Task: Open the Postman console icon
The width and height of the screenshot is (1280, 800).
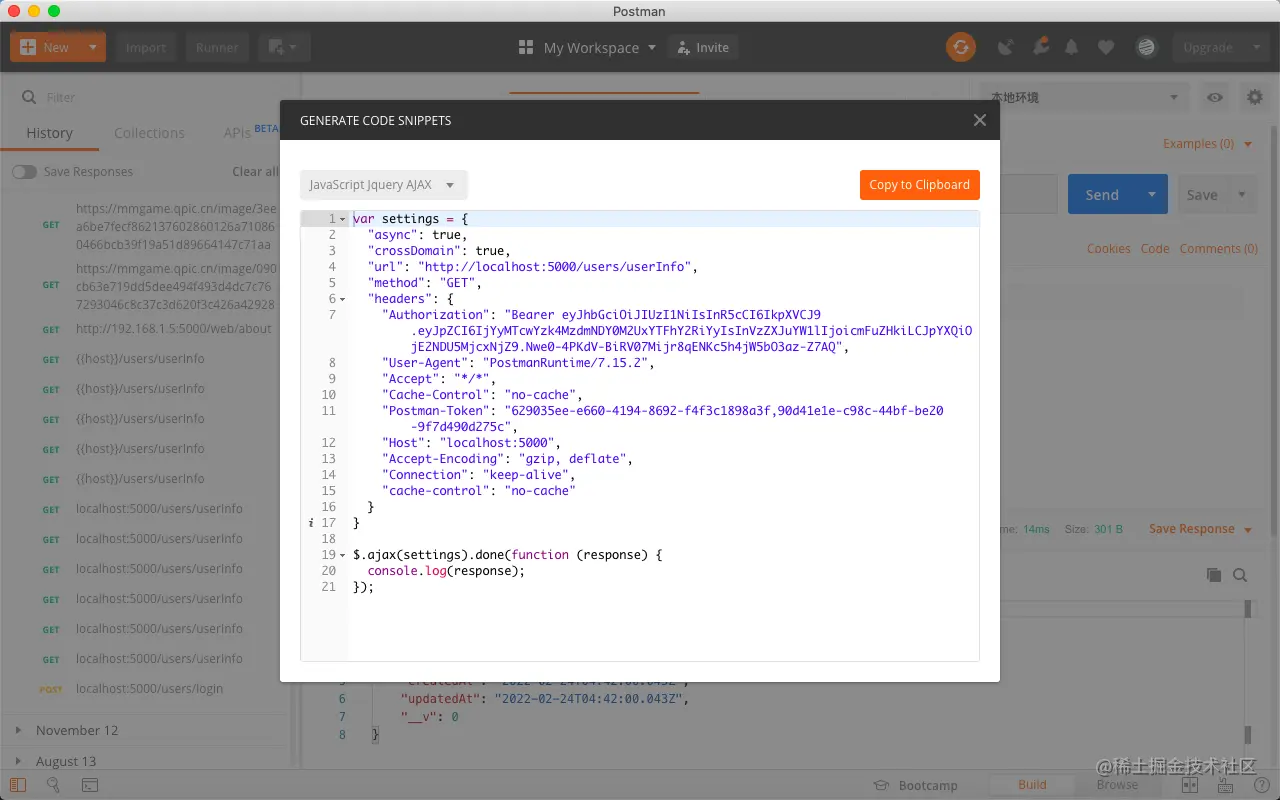Action: tap(90, 786)
